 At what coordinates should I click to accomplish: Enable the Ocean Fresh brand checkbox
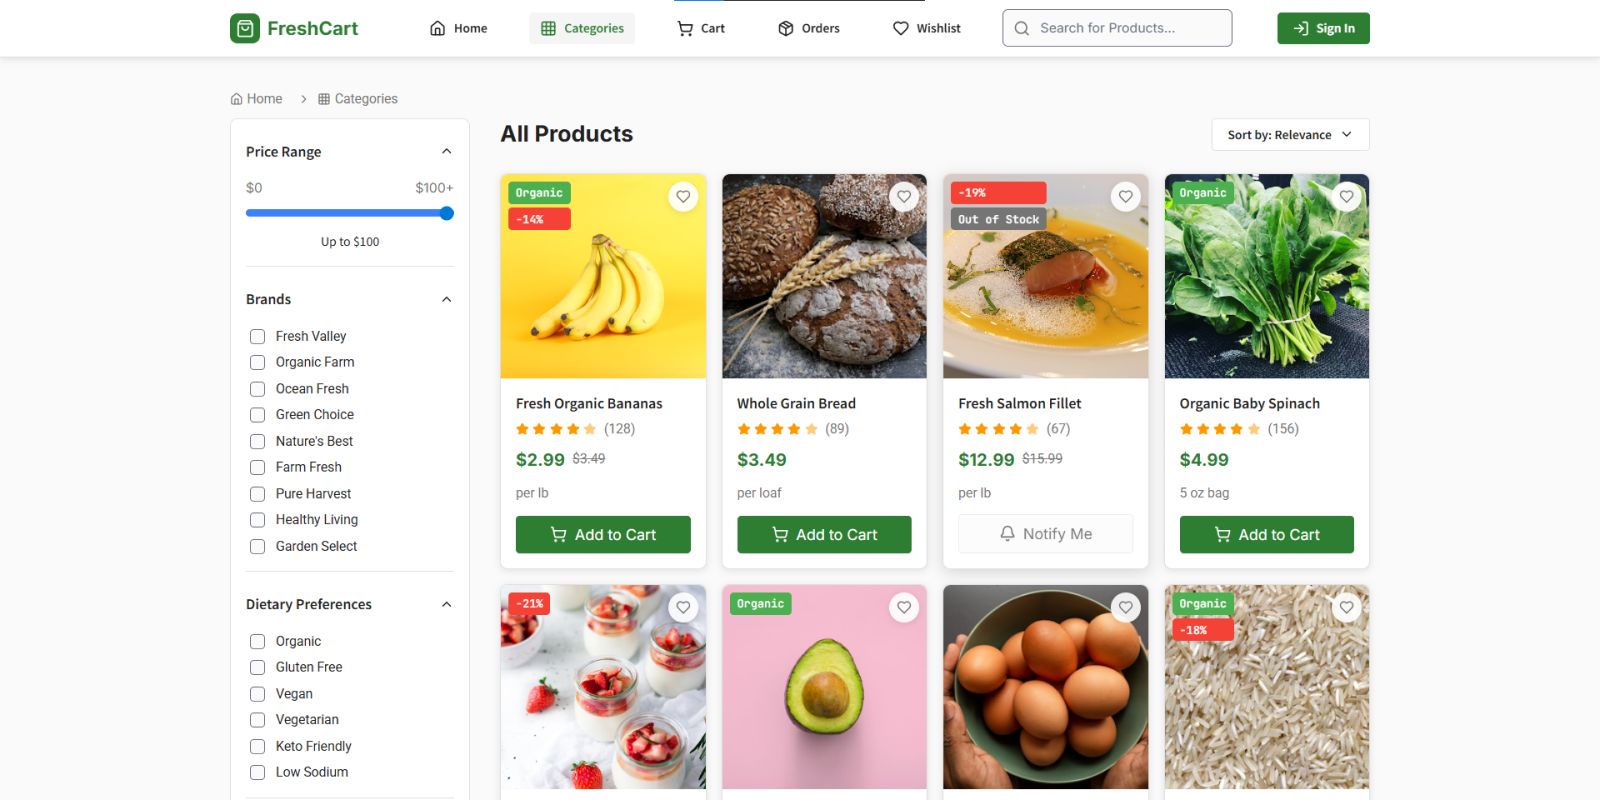coord(257,389)
